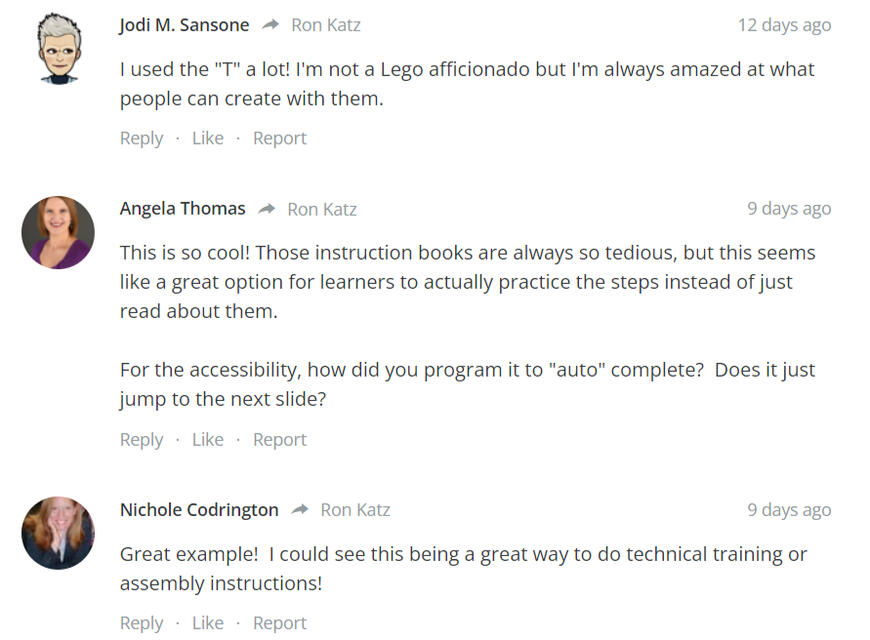Screen dimensions: 870x640
Task: Reply to Angela Thomas's comment
Action: (141, 439)
